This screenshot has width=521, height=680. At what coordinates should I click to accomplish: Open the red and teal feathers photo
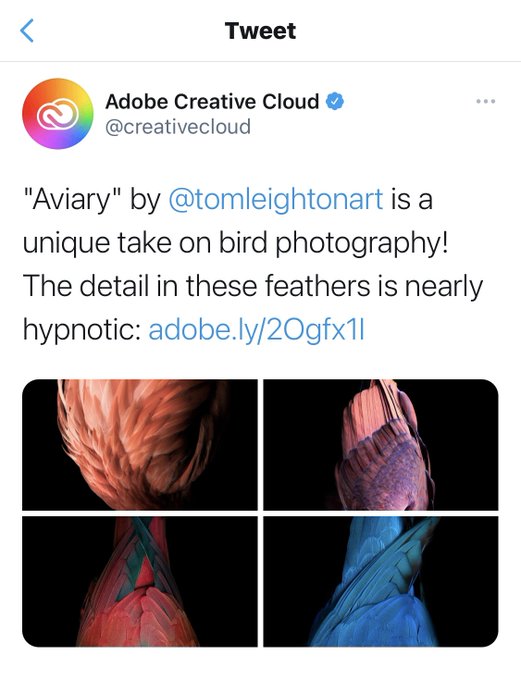tap(140, 582)
